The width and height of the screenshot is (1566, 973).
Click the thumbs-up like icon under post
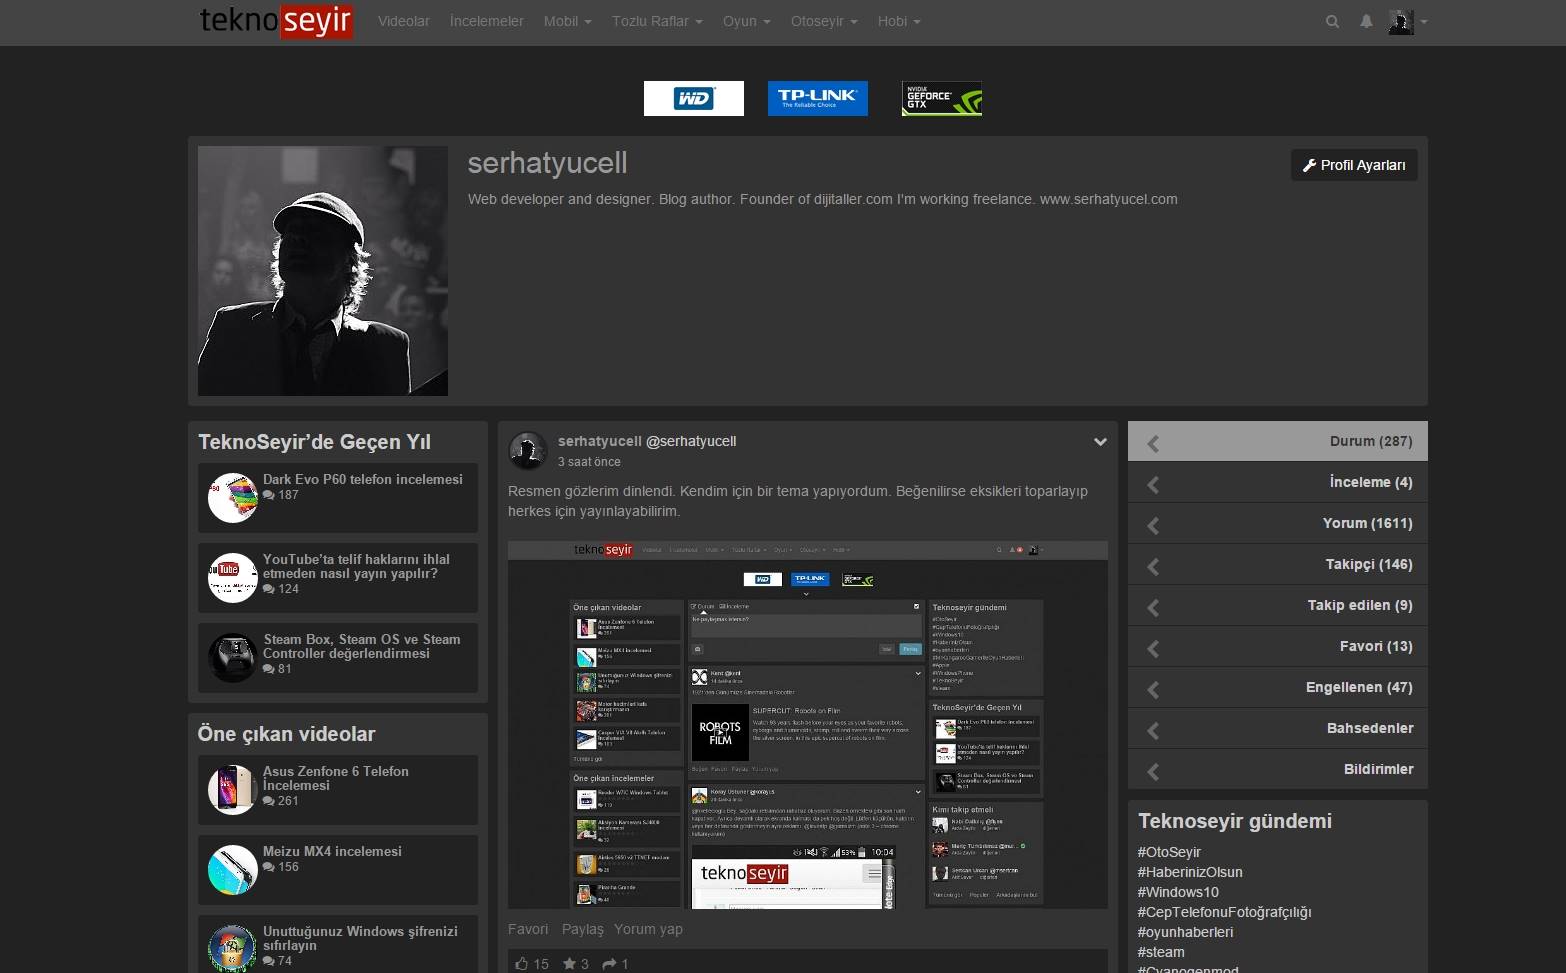[x=522, y=963]
